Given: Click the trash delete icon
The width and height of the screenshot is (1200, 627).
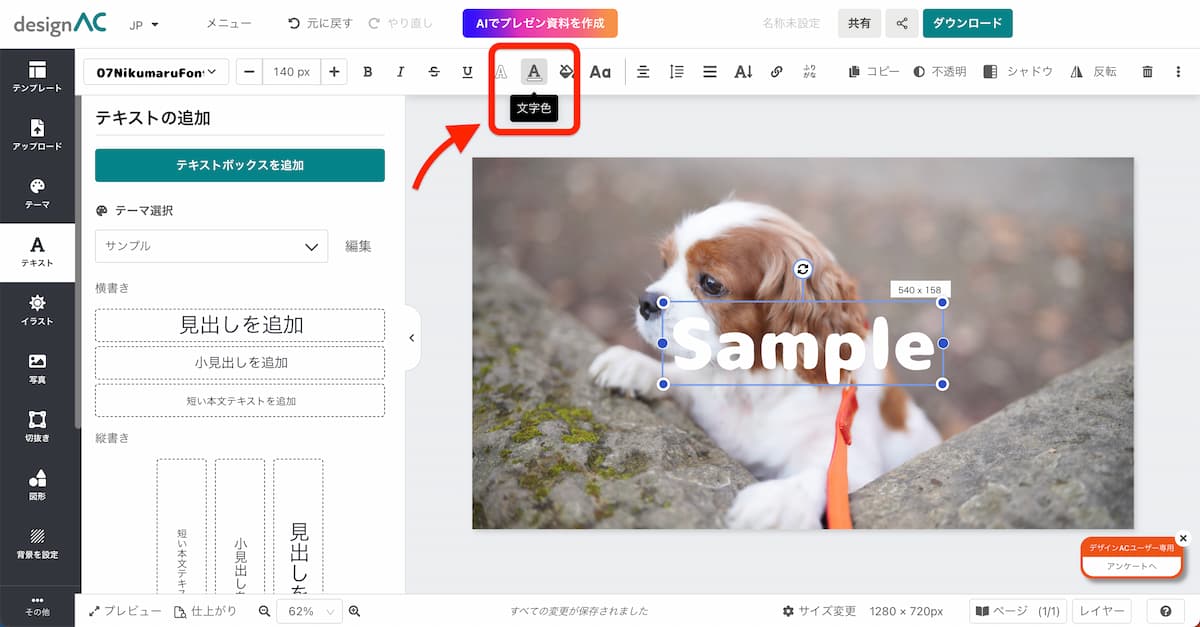Looking at the screenshot, I should 1147,72.
